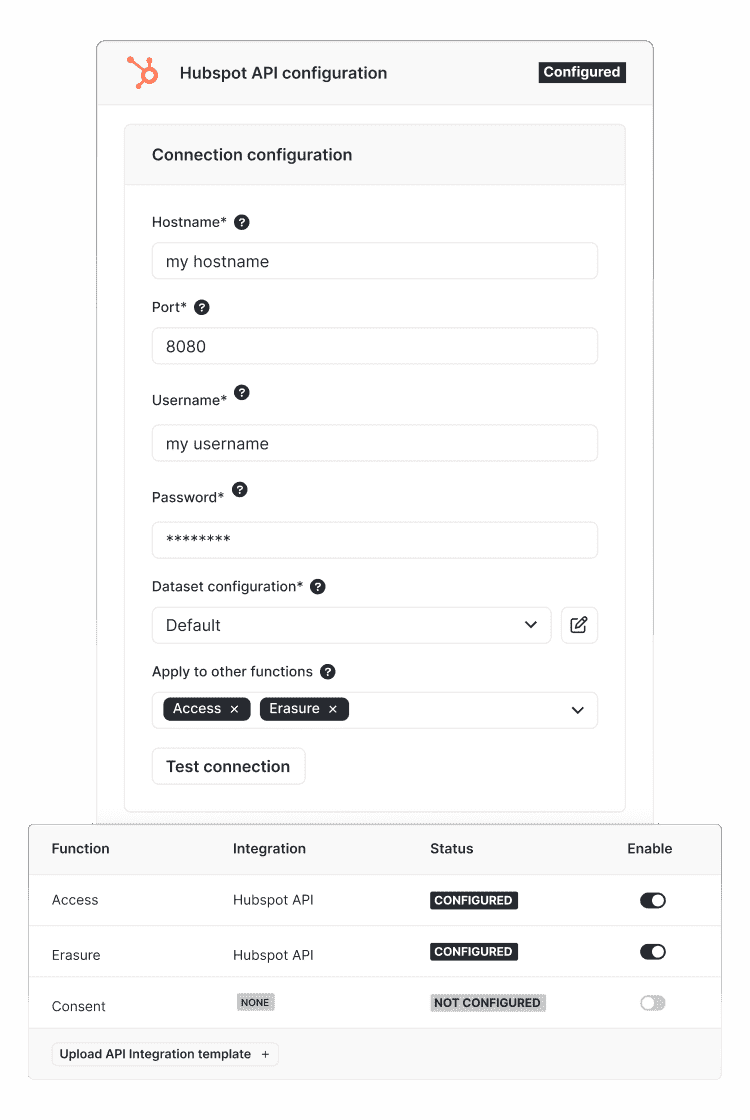This screenshot has height=1120, width=750.
Task: Open the Hostname help tooltip icon
Action: [x=242, y=222]
